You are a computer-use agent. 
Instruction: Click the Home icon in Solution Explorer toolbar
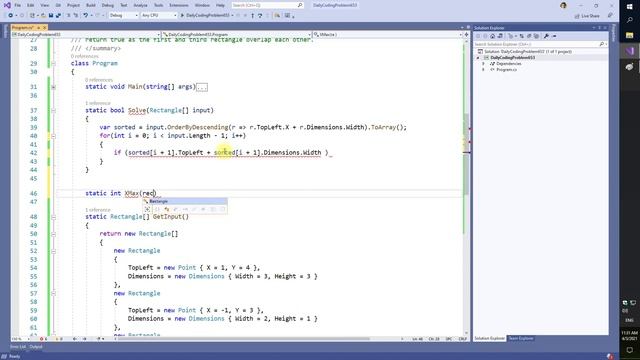[x=493, y=36]
